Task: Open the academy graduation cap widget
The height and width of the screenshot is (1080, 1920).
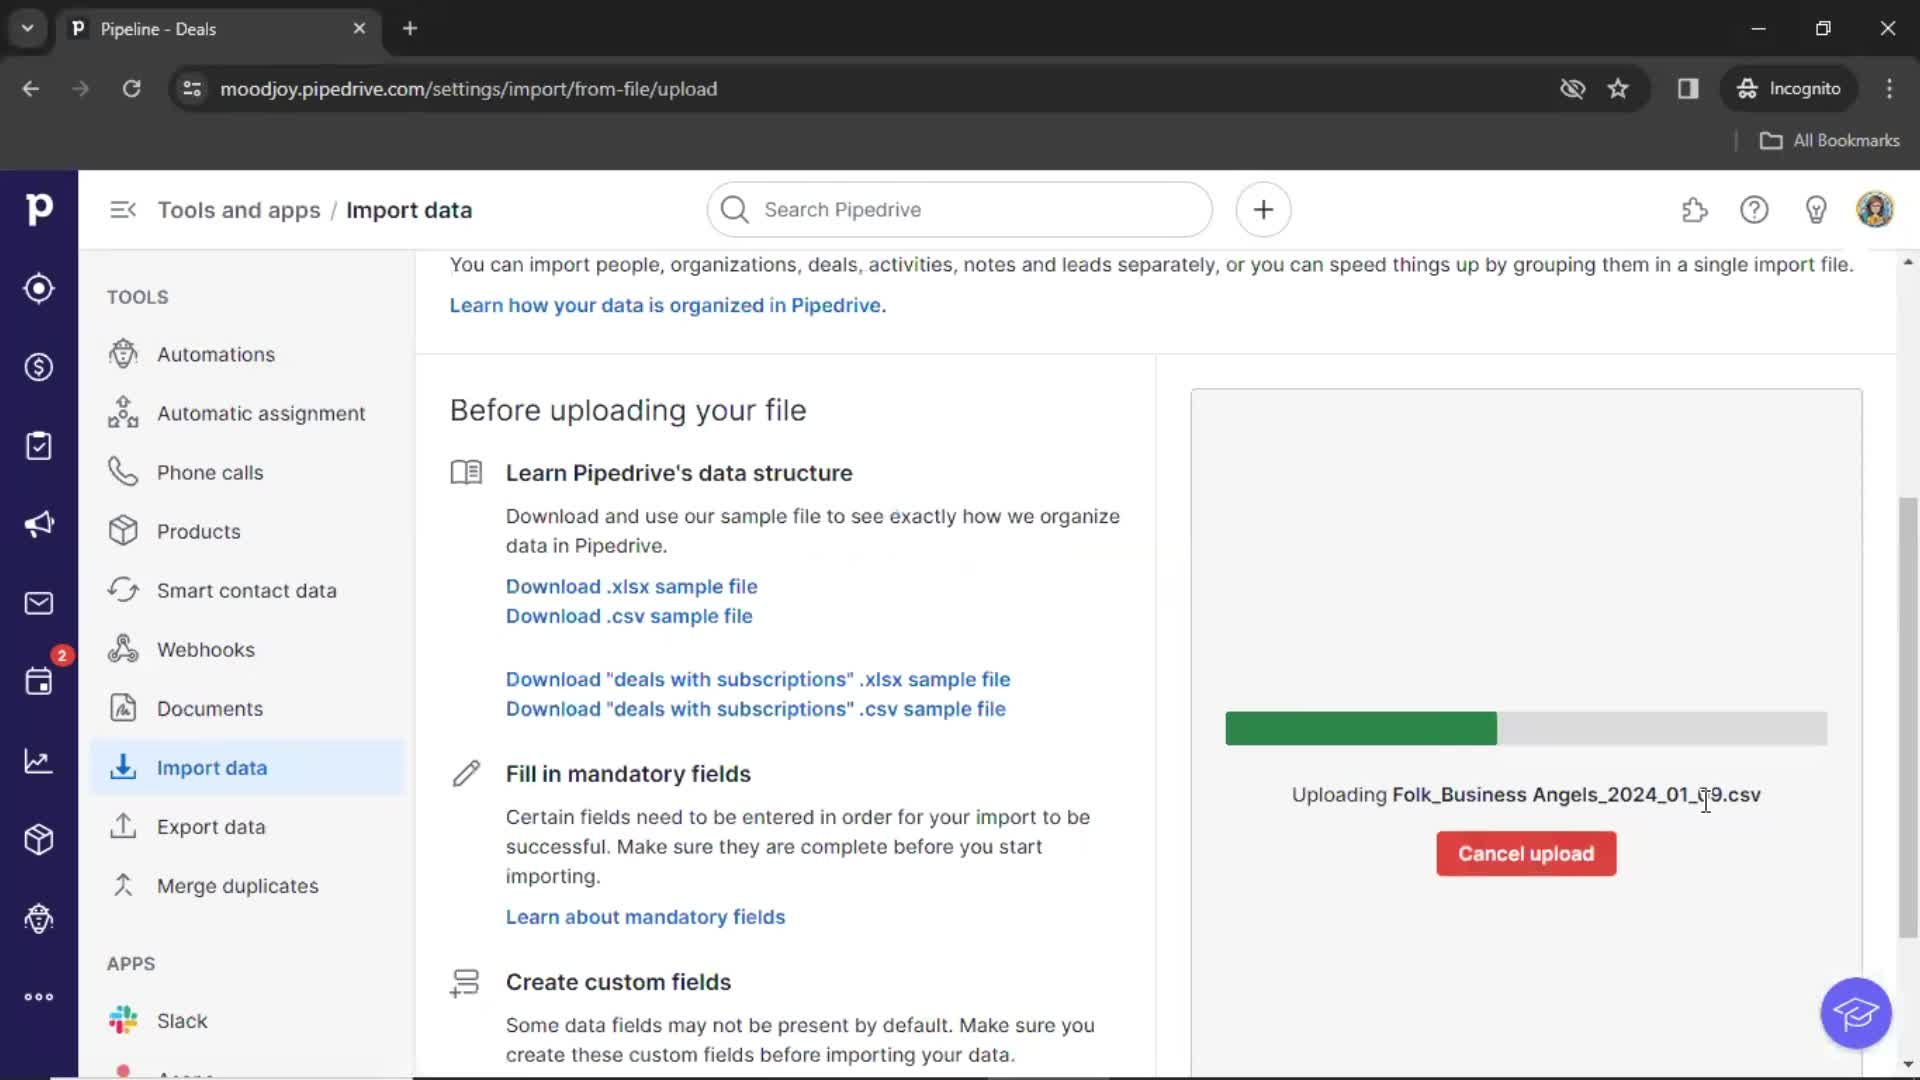Action: (1855, 1013)
